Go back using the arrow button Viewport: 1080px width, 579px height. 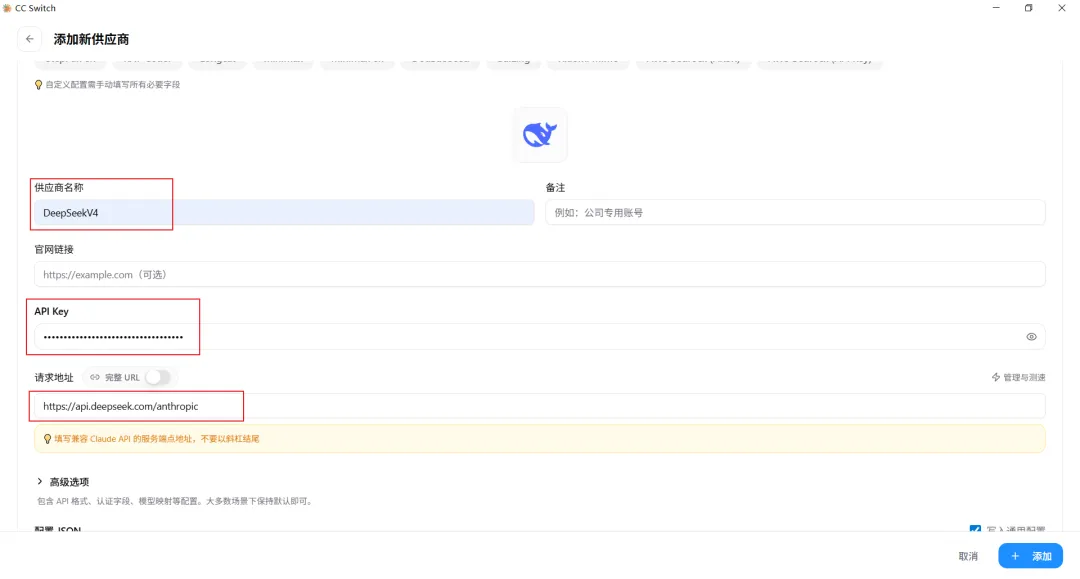click(x=30, y=39)
